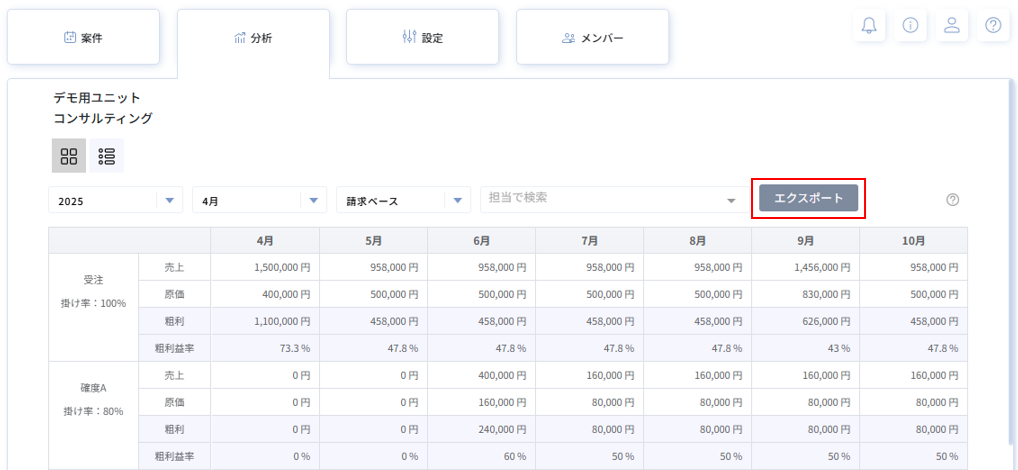Click the small help icon beside Export
The height and width of the screenshot is (470, 1018).
952,200
